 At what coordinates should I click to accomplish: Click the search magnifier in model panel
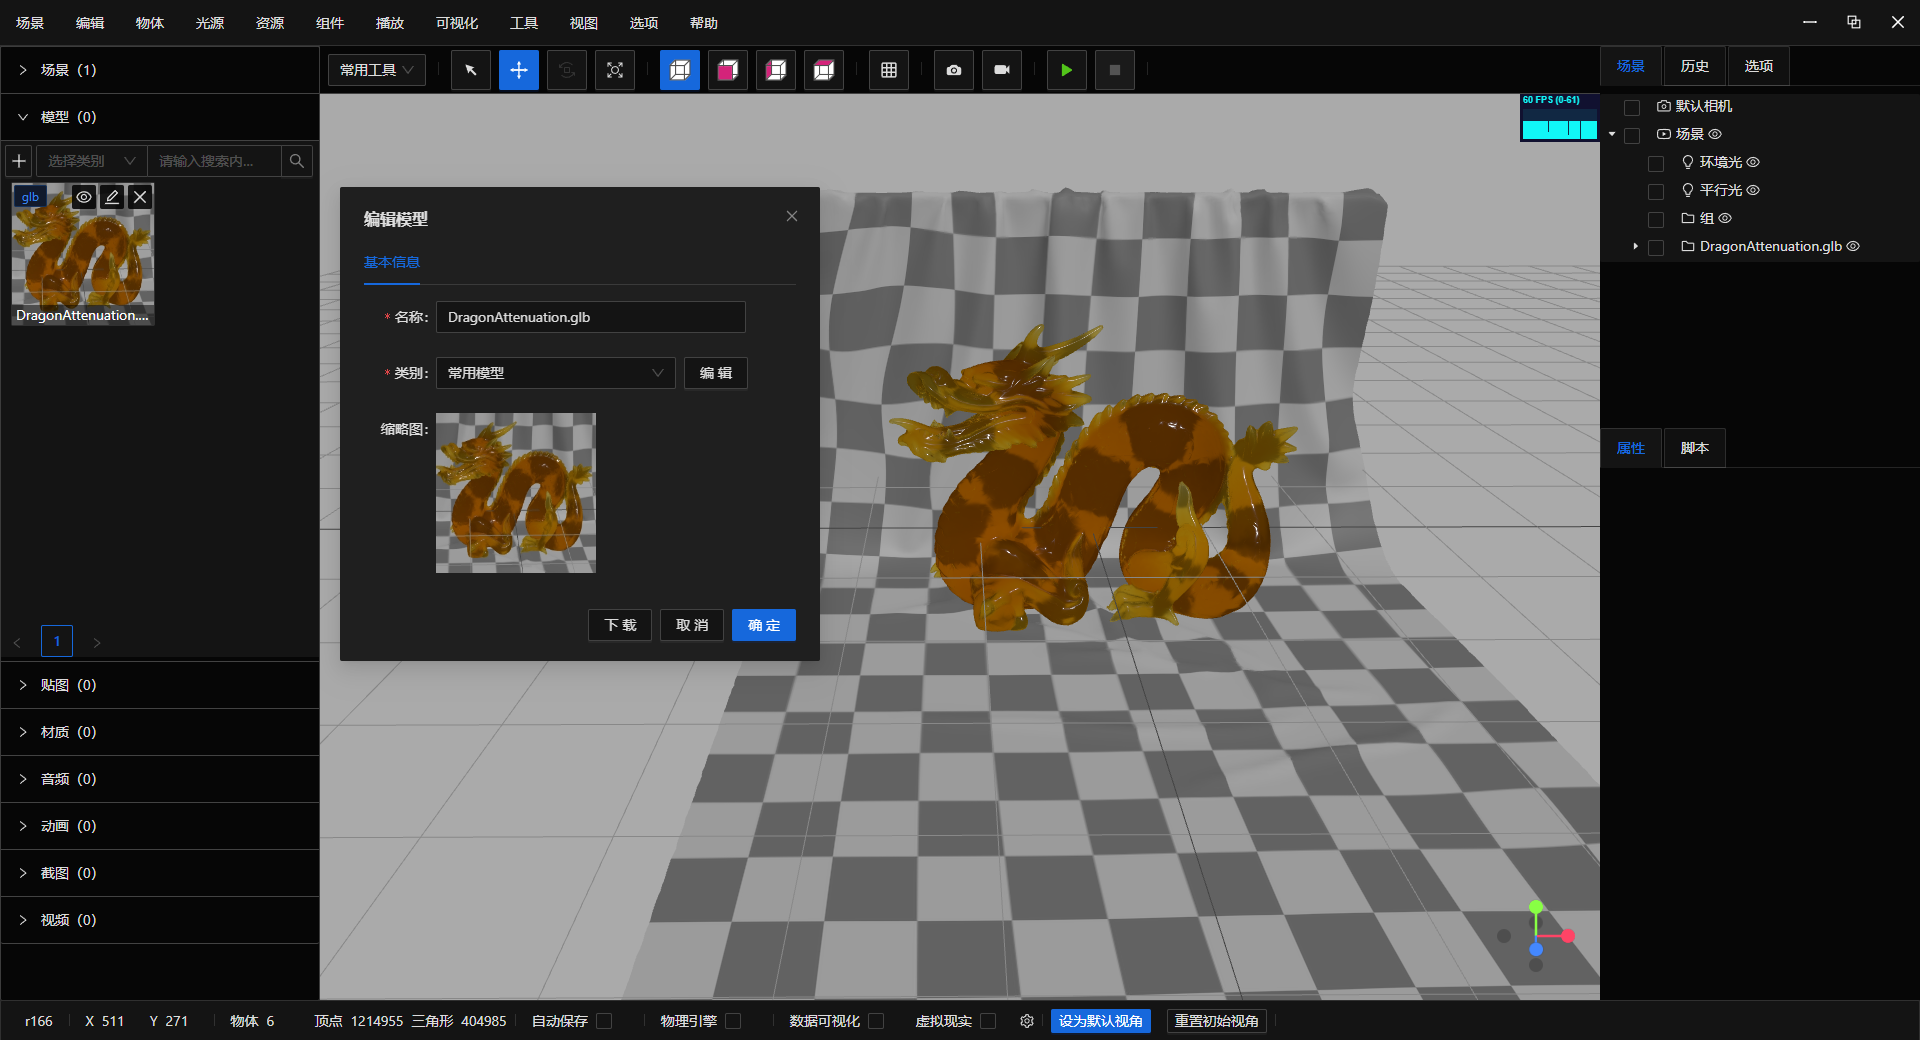point(296,161)
